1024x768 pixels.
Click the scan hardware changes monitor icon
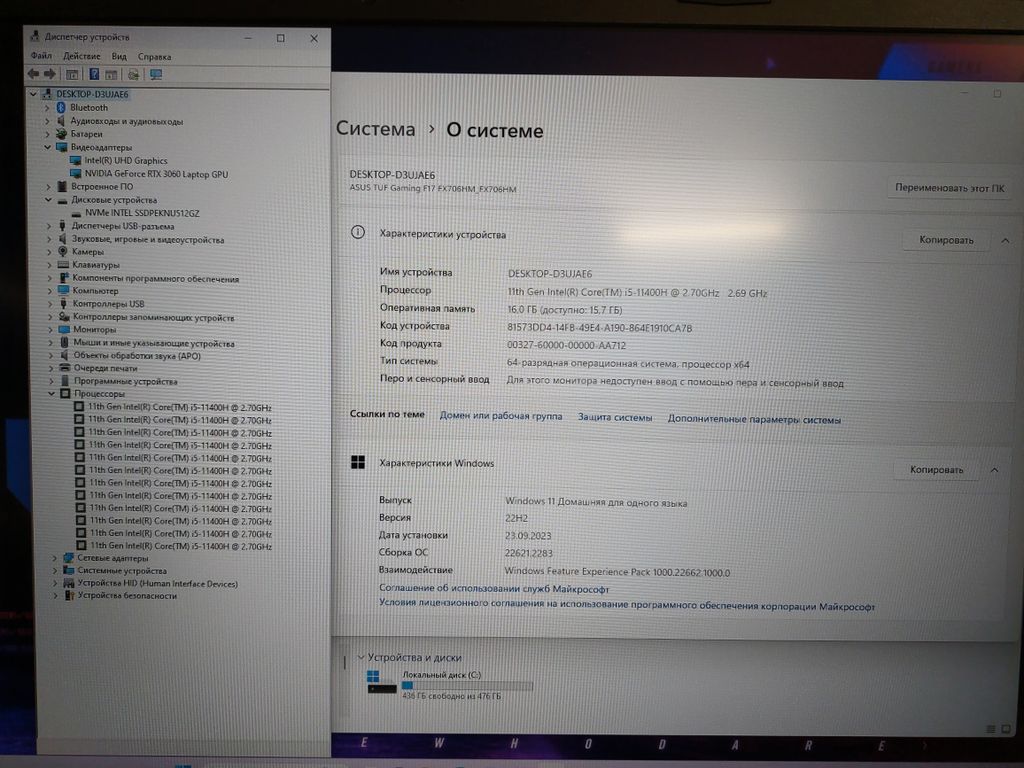click(156, 74)
